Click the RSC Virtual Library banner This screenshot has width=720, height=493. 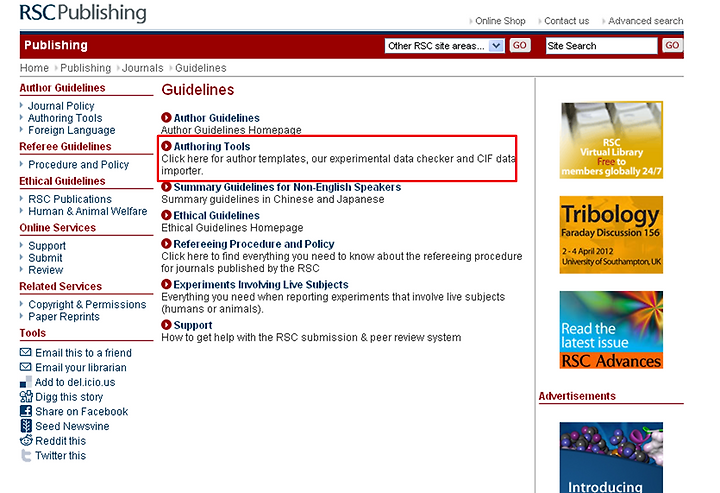(x=611, y=140)
